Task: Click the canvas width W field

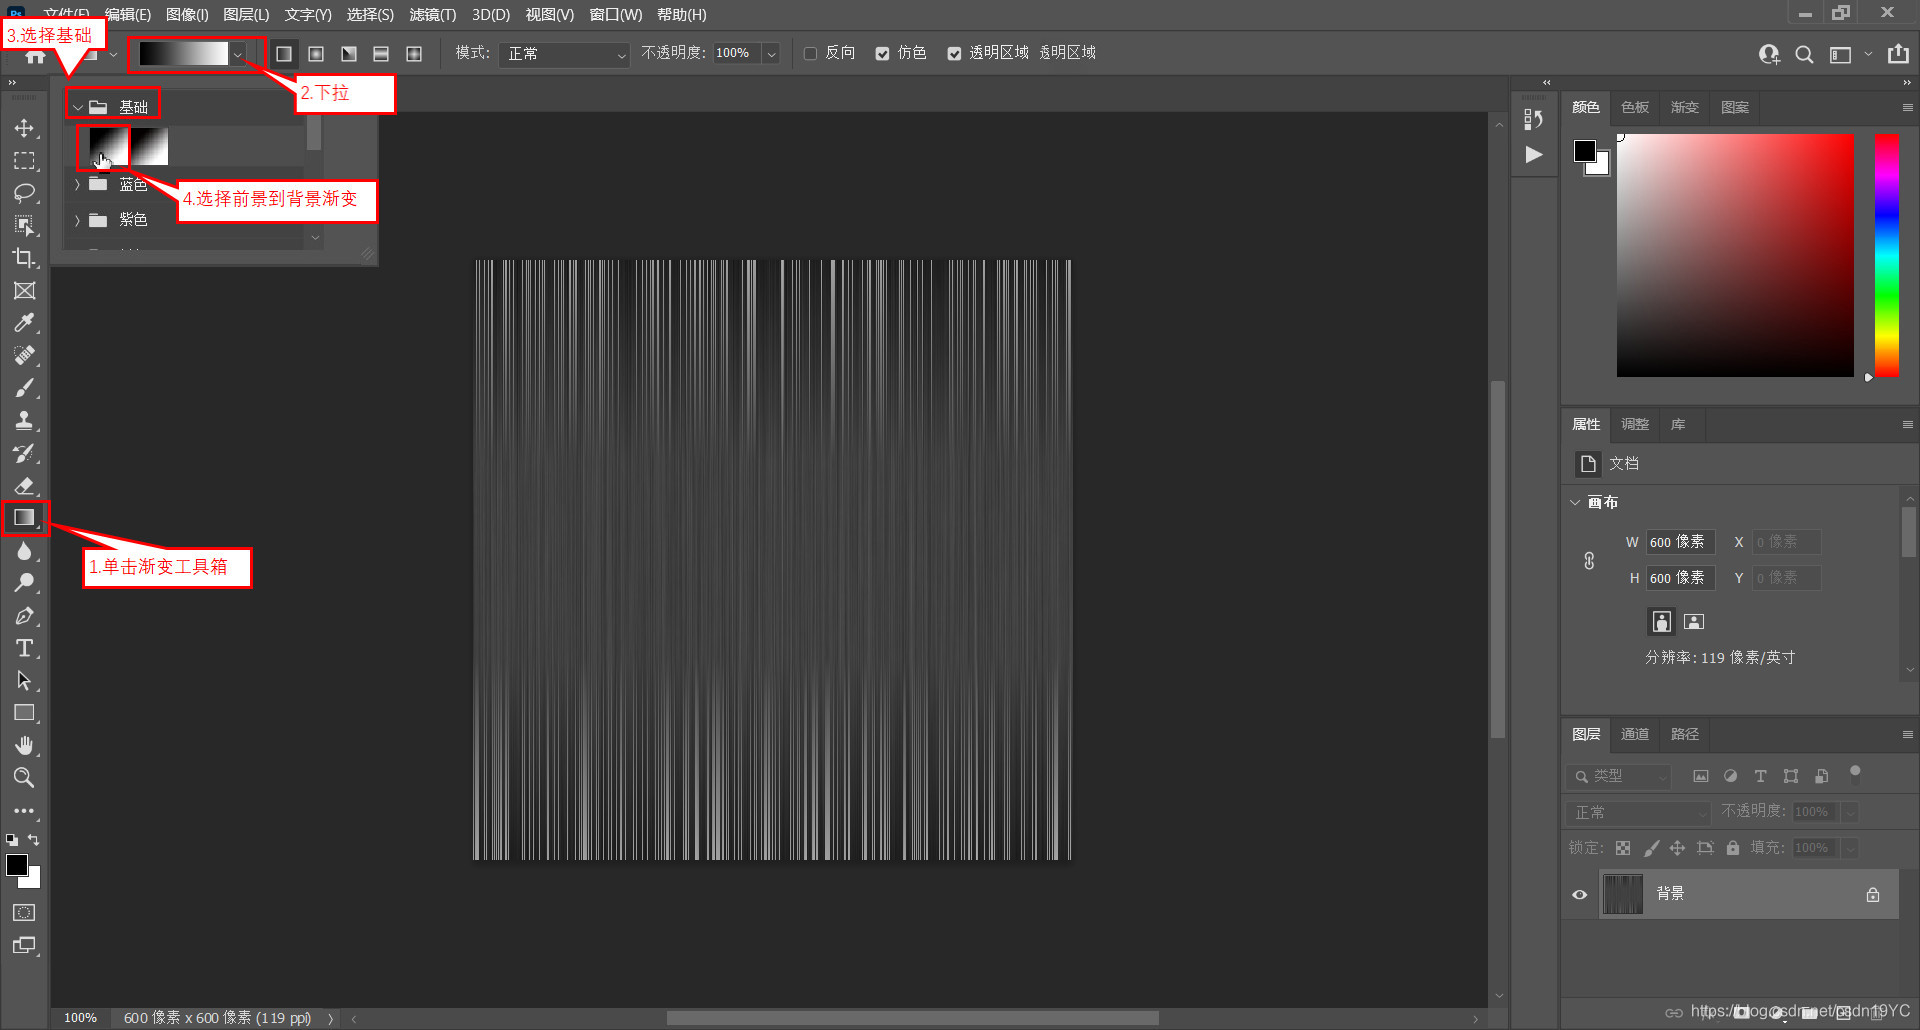Action: pyautogui.click(x=1680, y=542)
